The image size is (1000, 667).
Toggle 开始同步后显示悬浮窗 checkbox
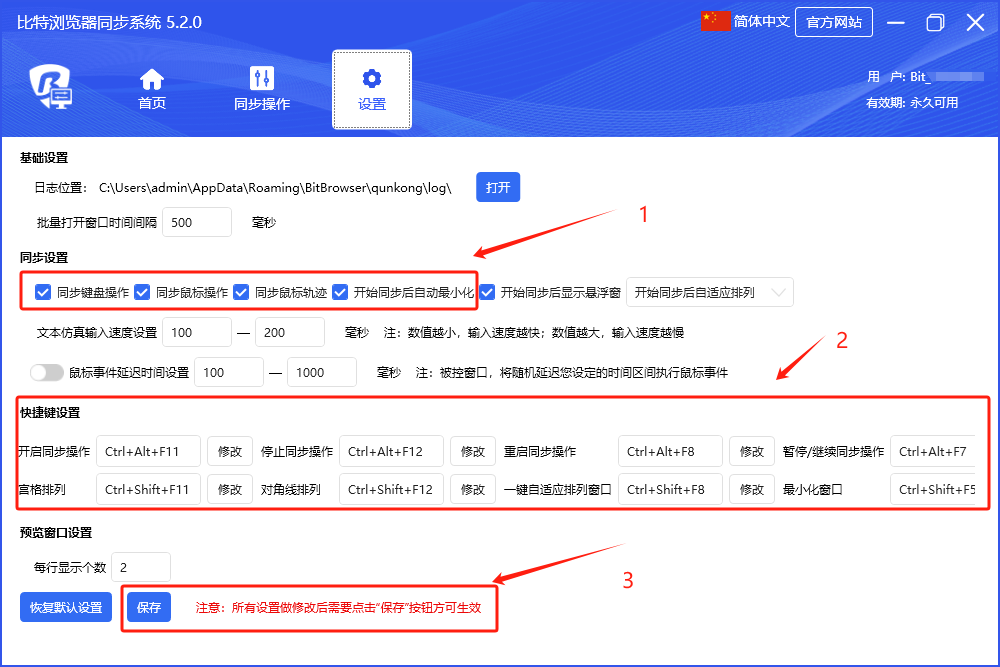coord(487,293)
